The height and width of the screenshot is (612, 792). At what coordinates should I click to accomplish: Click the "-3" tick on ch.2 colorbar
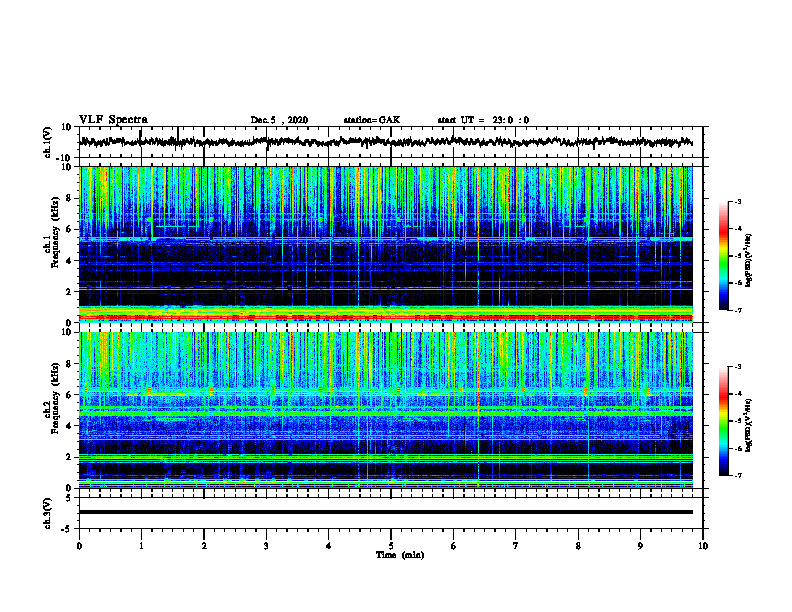click(x=738, y=367)
